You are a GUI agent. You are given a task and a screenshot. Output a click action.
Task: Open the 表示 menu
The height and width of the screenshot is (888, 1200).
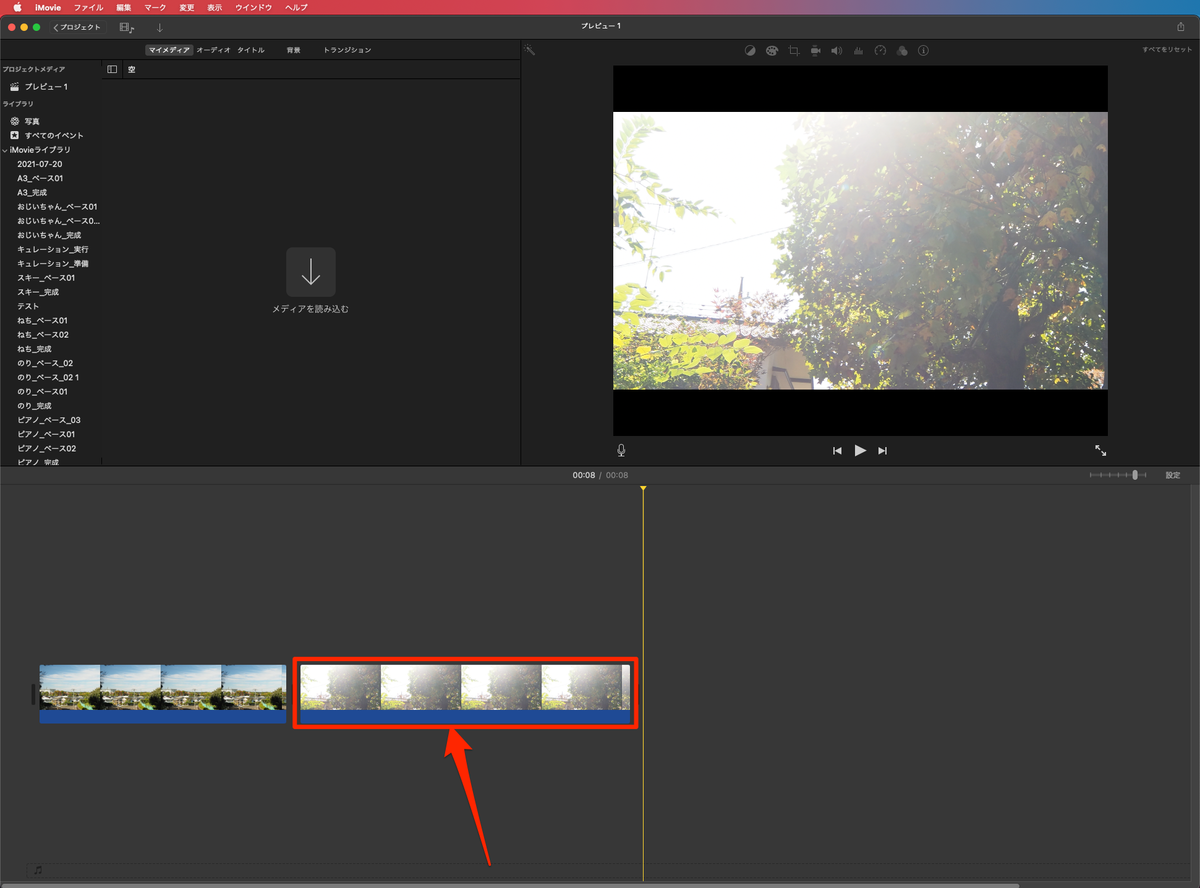click(x=215, y=7)
